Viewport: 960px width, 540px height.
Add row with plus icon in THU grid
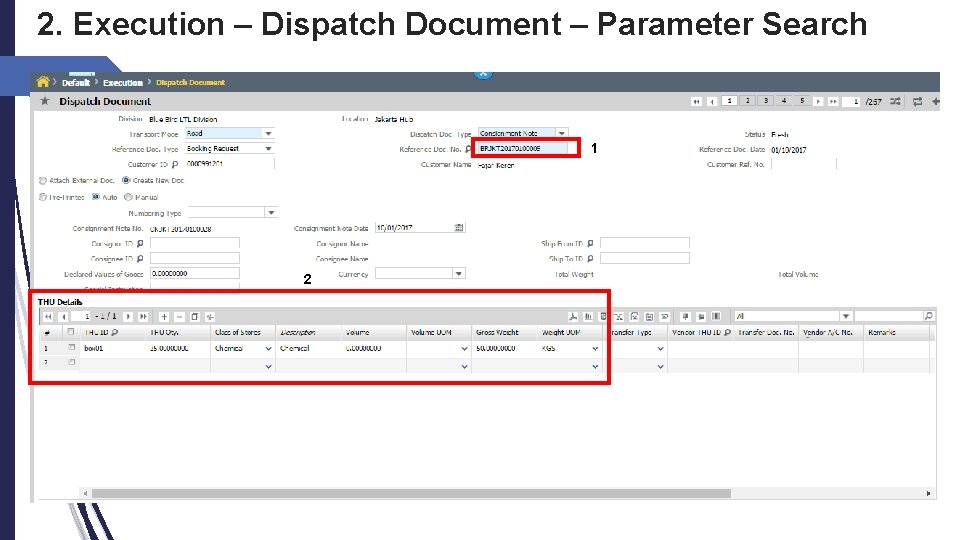164,317
